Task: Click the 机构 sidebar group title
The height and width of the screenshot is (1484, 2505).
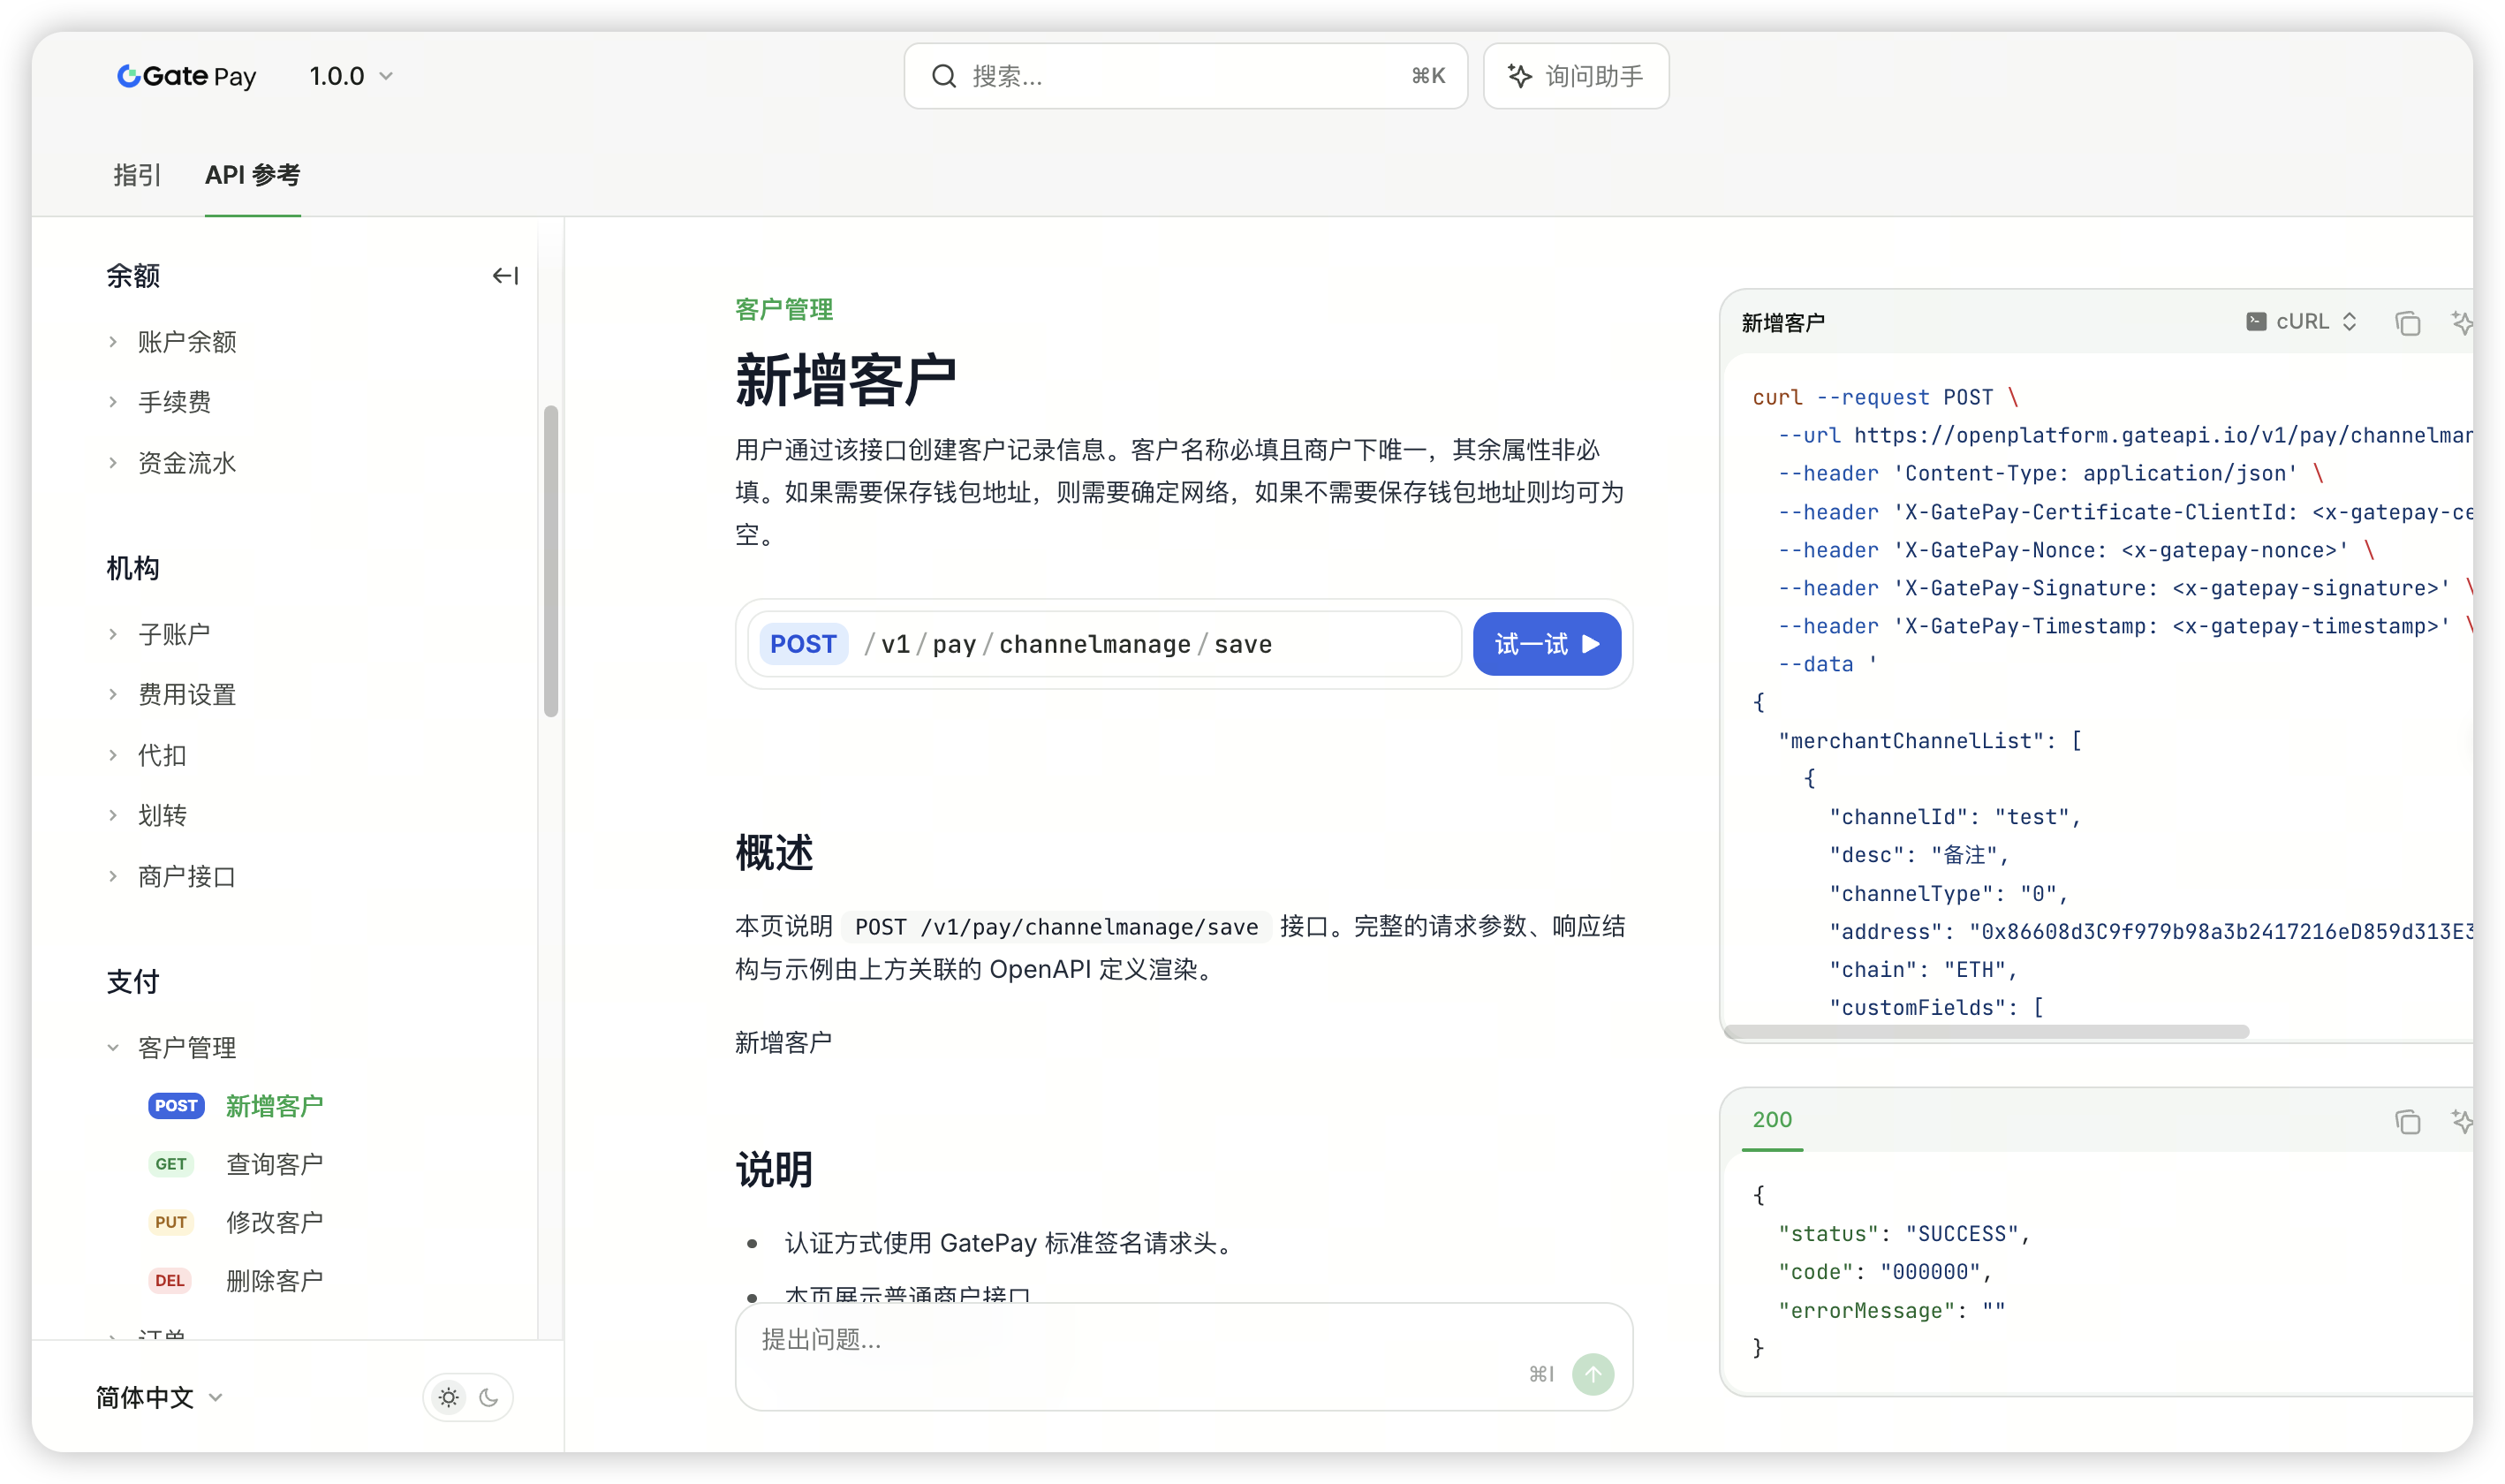Action: (x=133, y=568)
